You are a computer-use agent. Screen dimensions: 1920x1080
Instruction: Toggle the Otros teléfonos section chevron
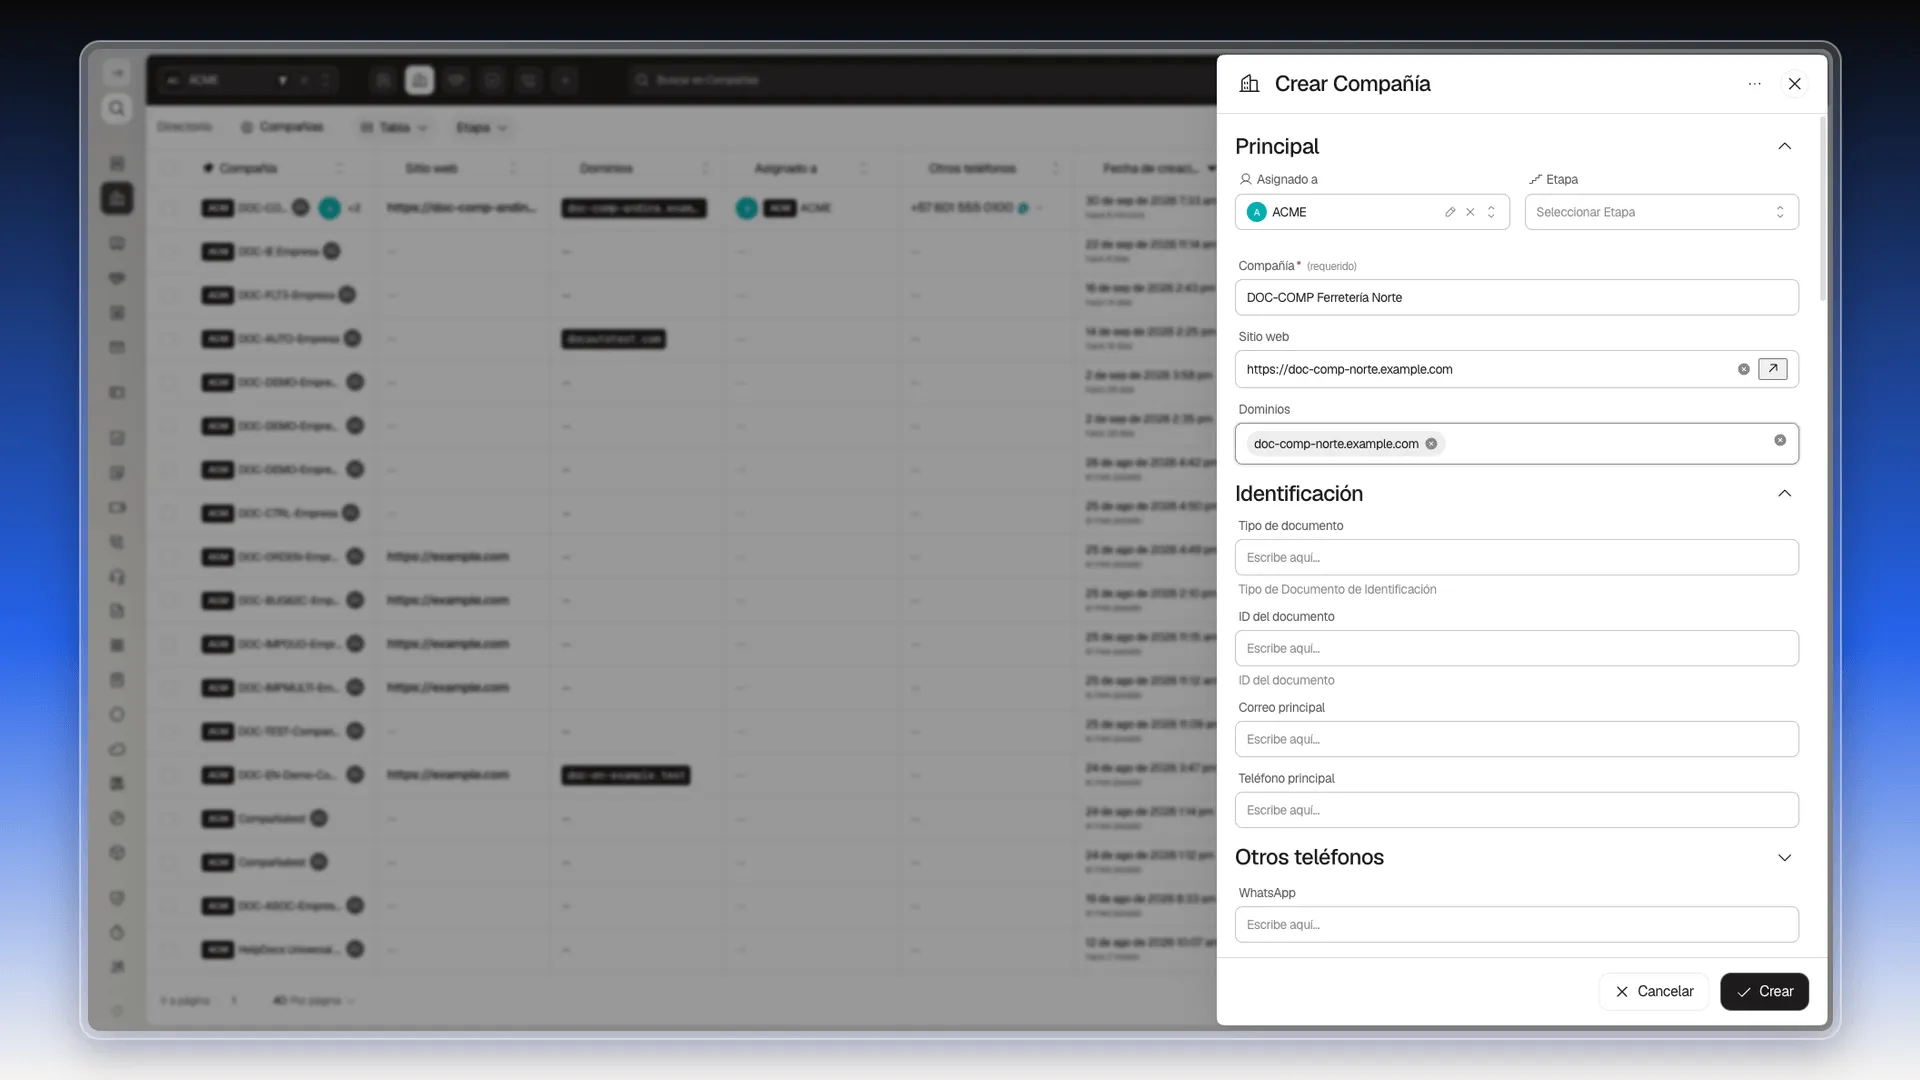click(1784, 857)
